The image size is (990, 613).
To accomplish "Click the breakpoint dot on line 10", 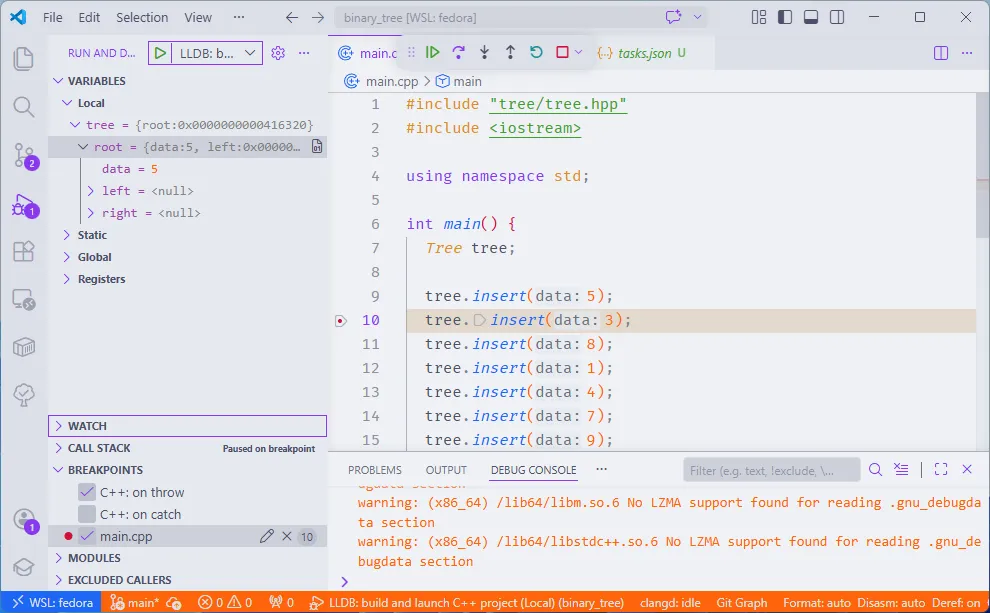I will point(340,321).
